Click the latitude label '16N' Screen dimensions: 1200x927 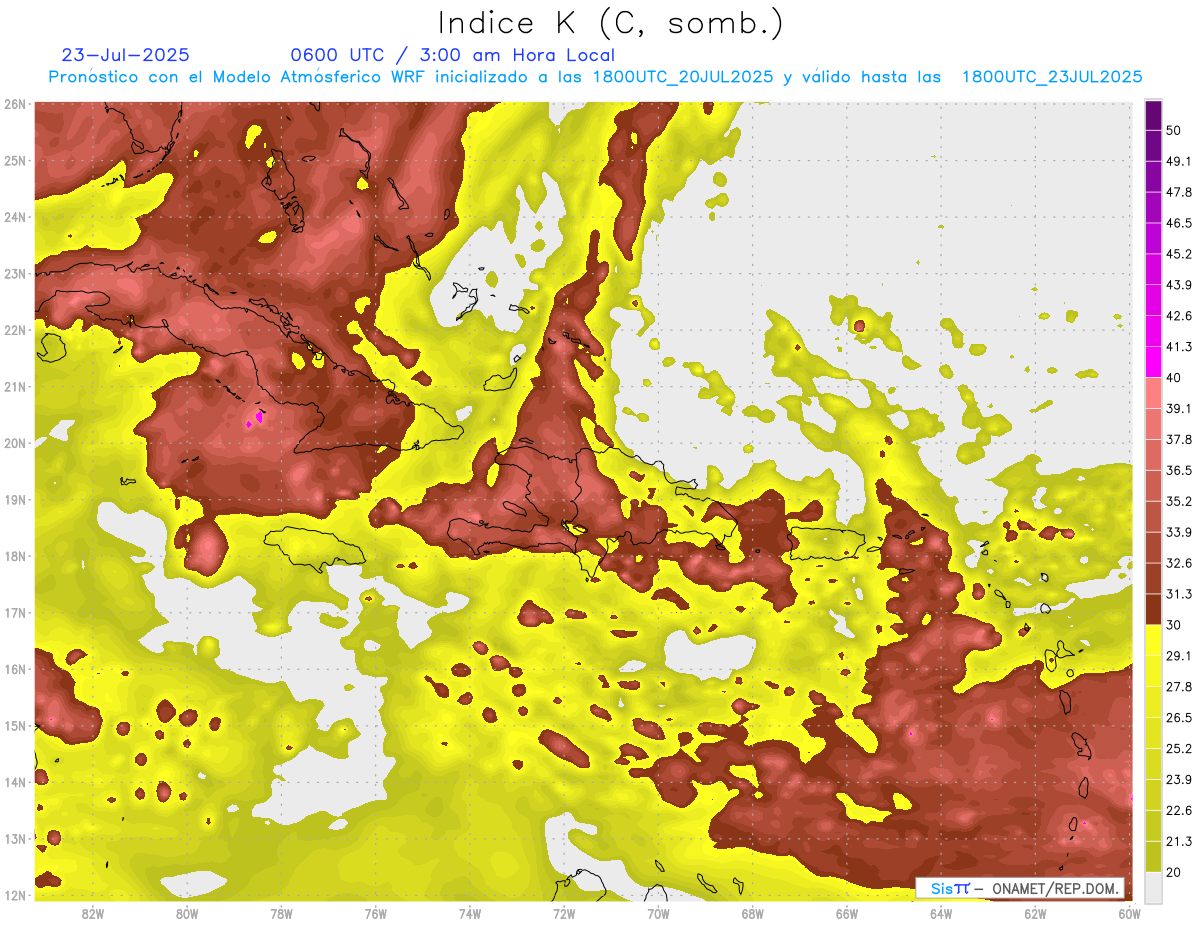[14, 669]
